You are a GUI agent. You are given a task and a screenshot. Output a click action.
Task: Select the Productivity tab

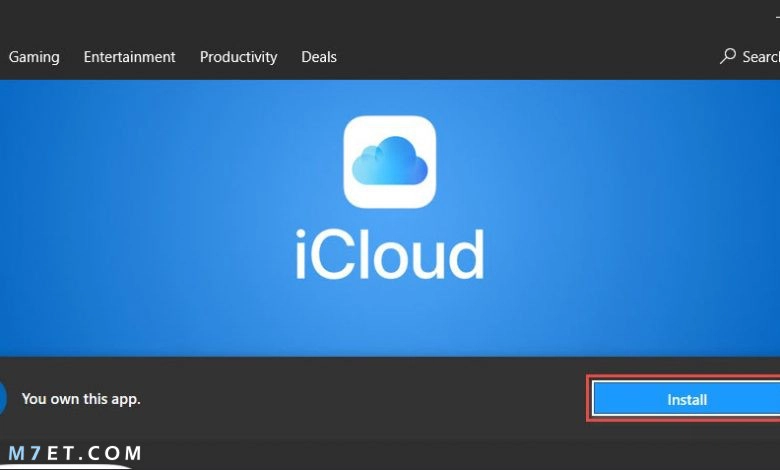pyautogui.click(x=238, y=57)
